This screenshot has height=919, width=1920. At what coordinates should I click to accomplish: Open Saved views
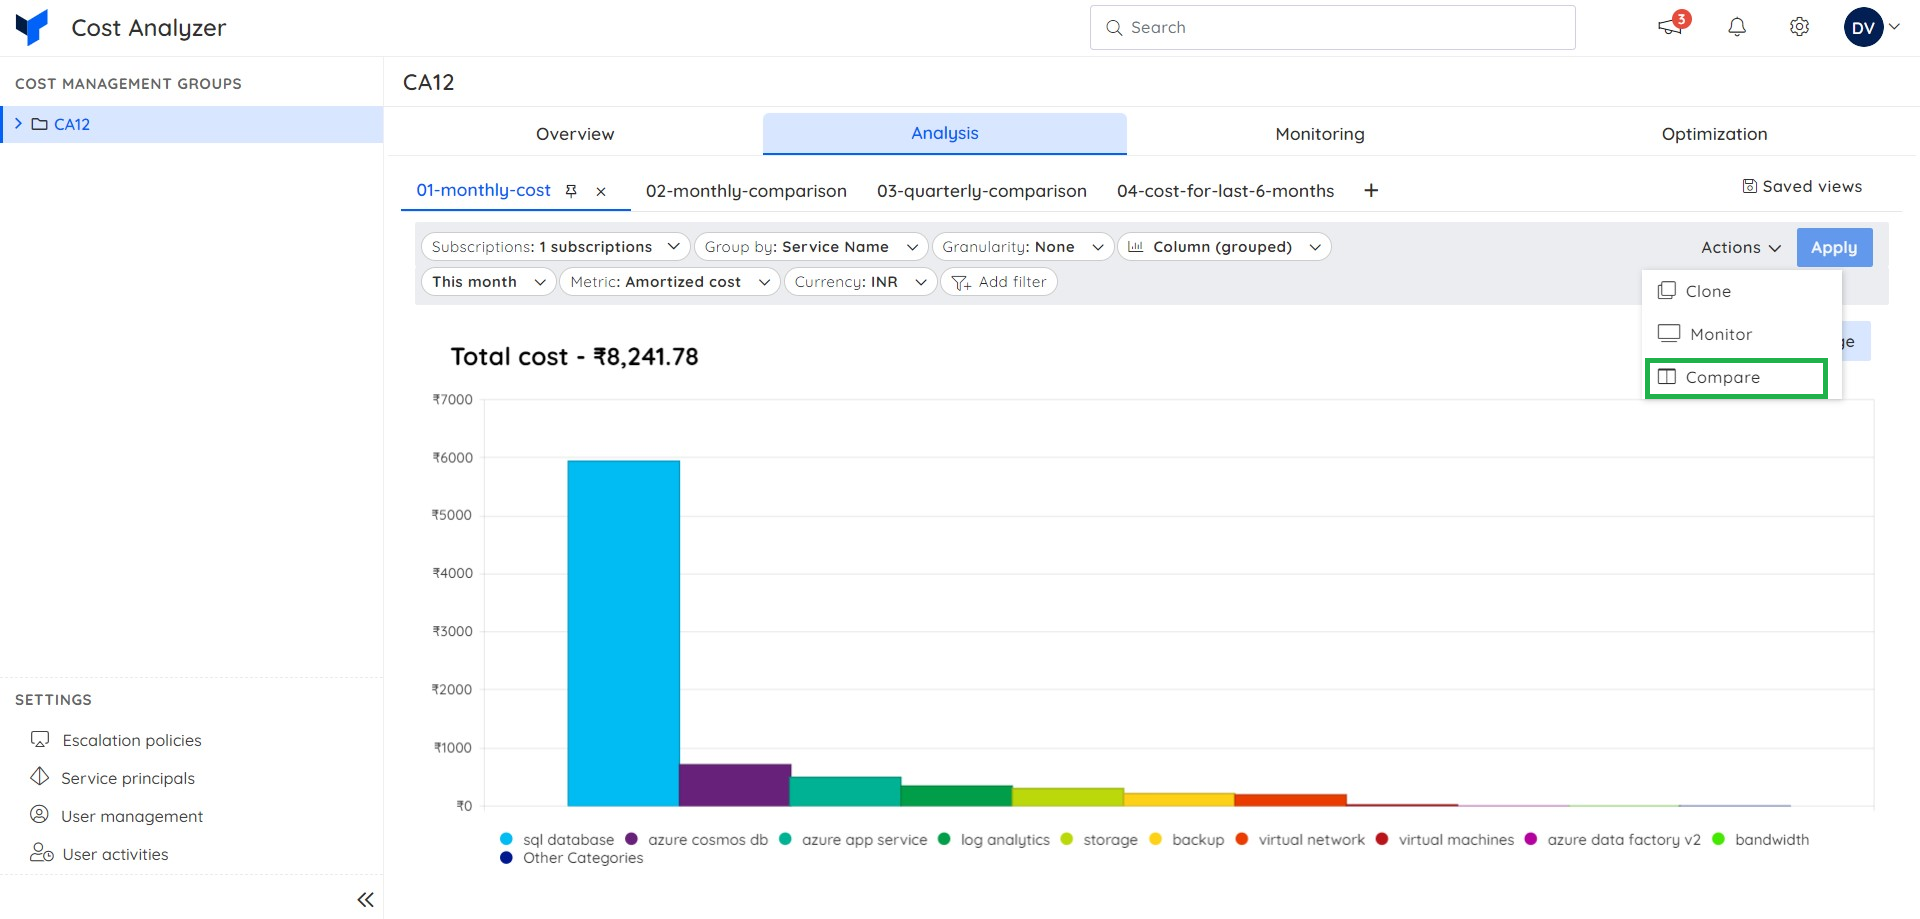1802,186
